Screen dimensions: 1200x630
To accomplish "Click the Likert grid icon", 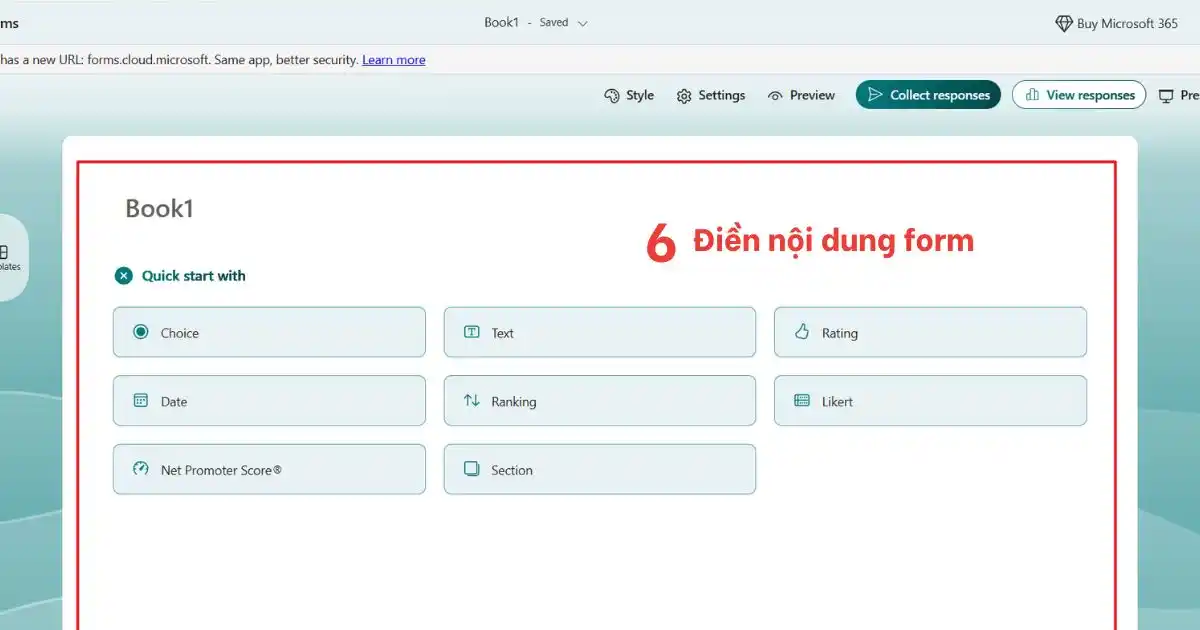I will point(802,400).
